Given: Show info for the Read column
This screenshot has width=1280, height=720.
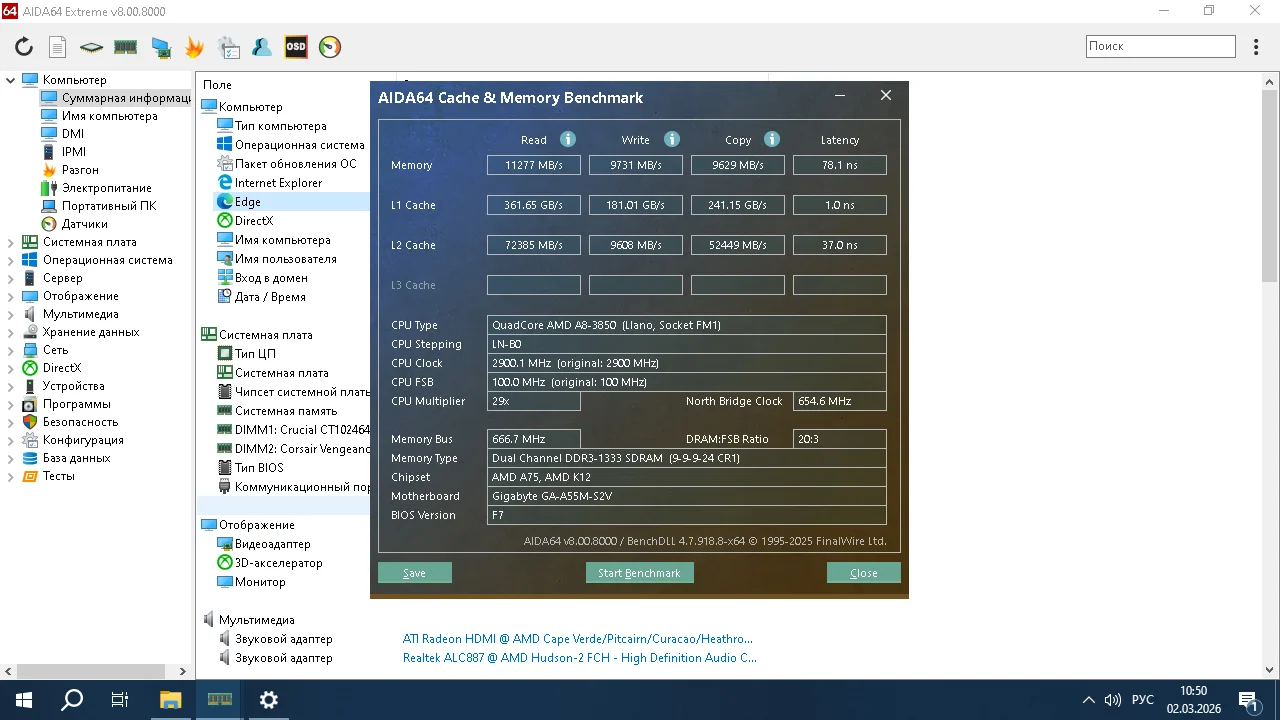Looking at the screenshot, I should pyautogui.click(x=568, y=140).
